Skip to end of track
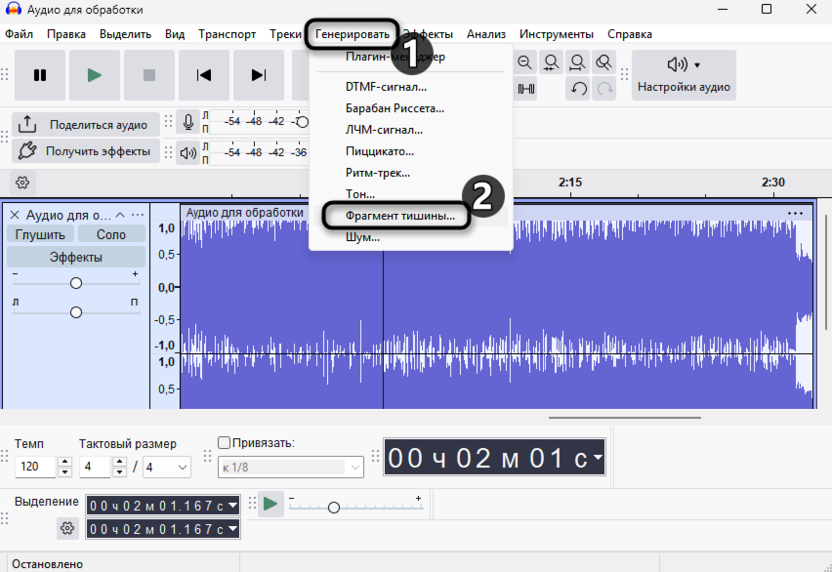832x572 pixels. pyautogui.click(x=258, y=75)
